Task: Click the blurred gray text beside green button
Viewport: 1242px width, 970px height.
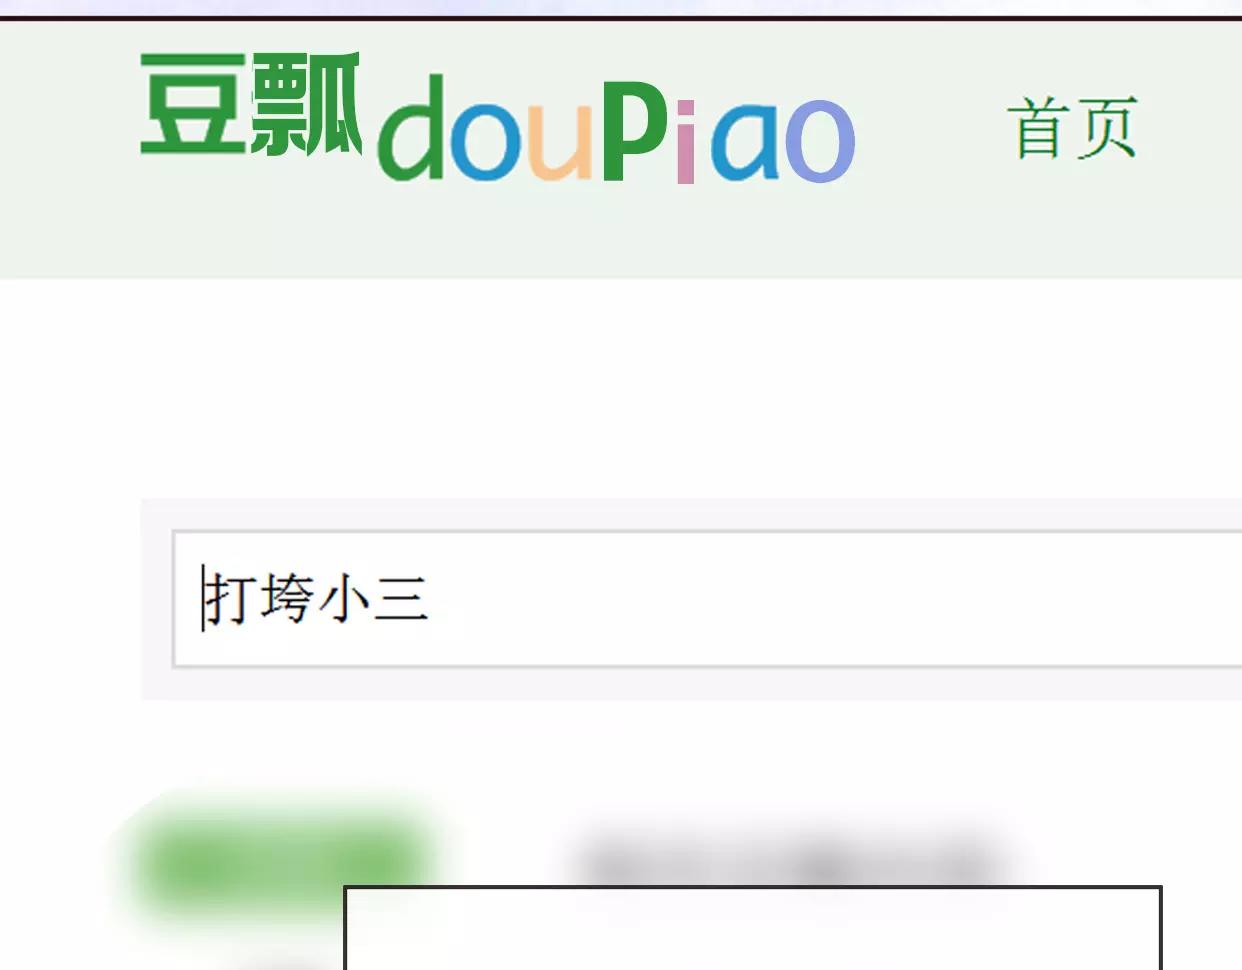Action: click(x=790, y=860)
